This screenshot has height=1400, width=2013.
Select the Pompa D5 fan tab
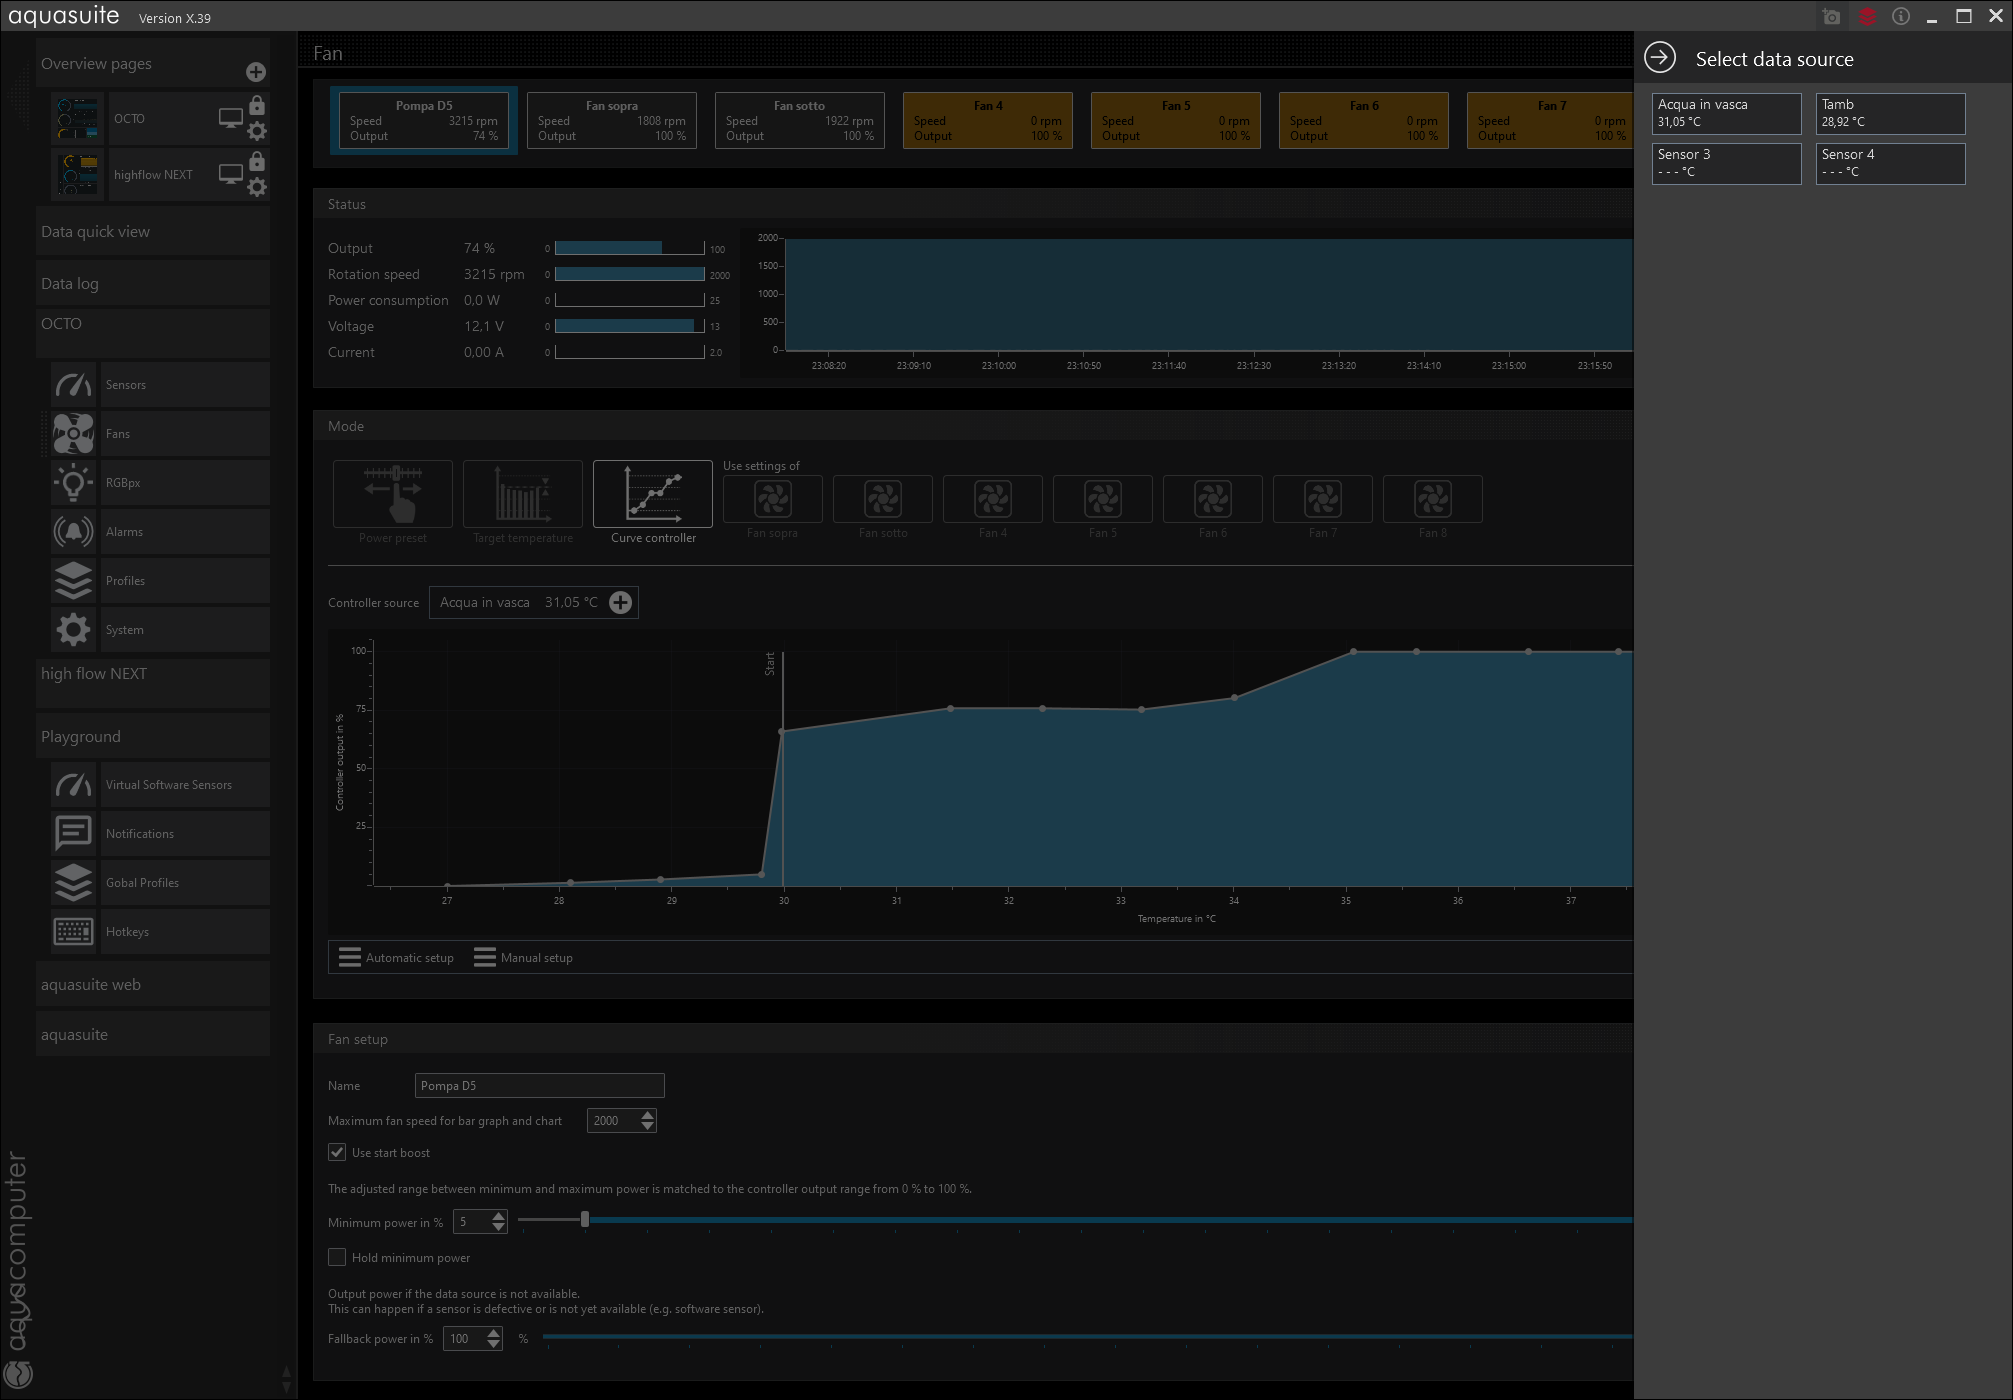424,120
